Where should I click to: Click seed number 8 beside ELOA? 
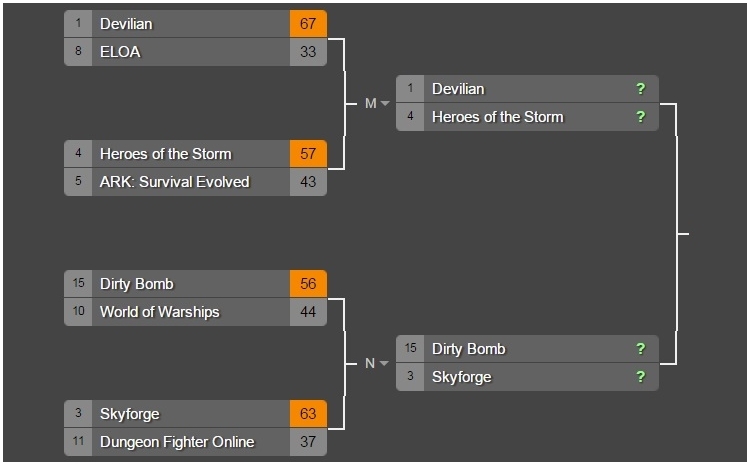click(78, 51)
